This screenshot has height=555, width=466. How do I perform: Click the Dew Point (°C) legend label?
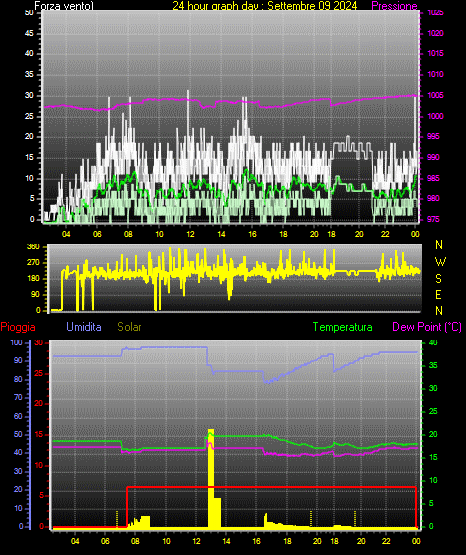point(427,327)
